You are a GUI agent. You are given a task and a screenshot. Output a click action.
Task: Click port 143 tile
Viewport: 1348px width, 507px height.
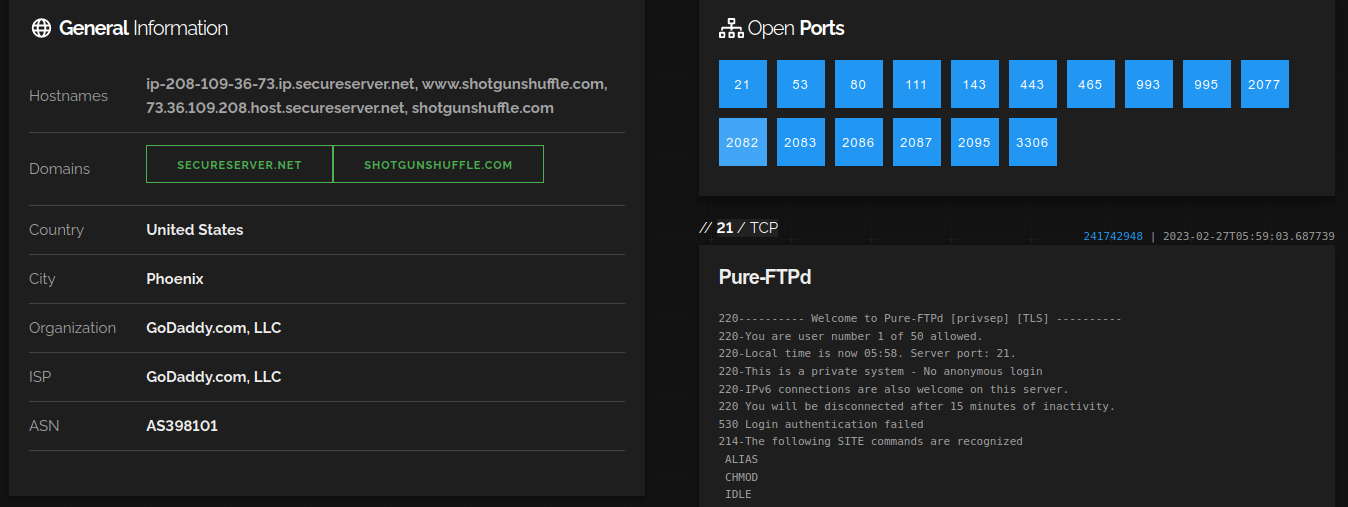pyautogui.click(x=974, y=84)
